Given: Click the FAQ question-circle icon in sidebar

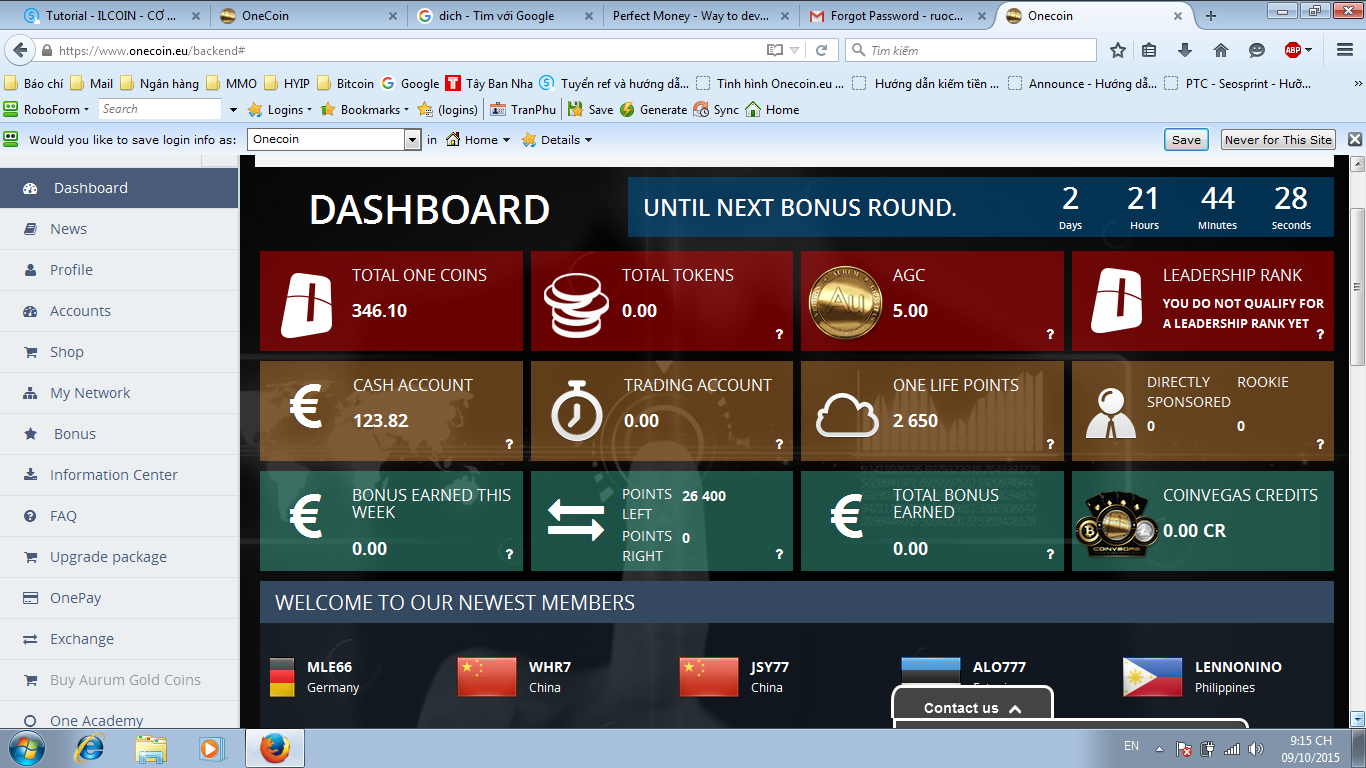Looking at the screenshot, I should pyautogui.click(x=30, y=516).
